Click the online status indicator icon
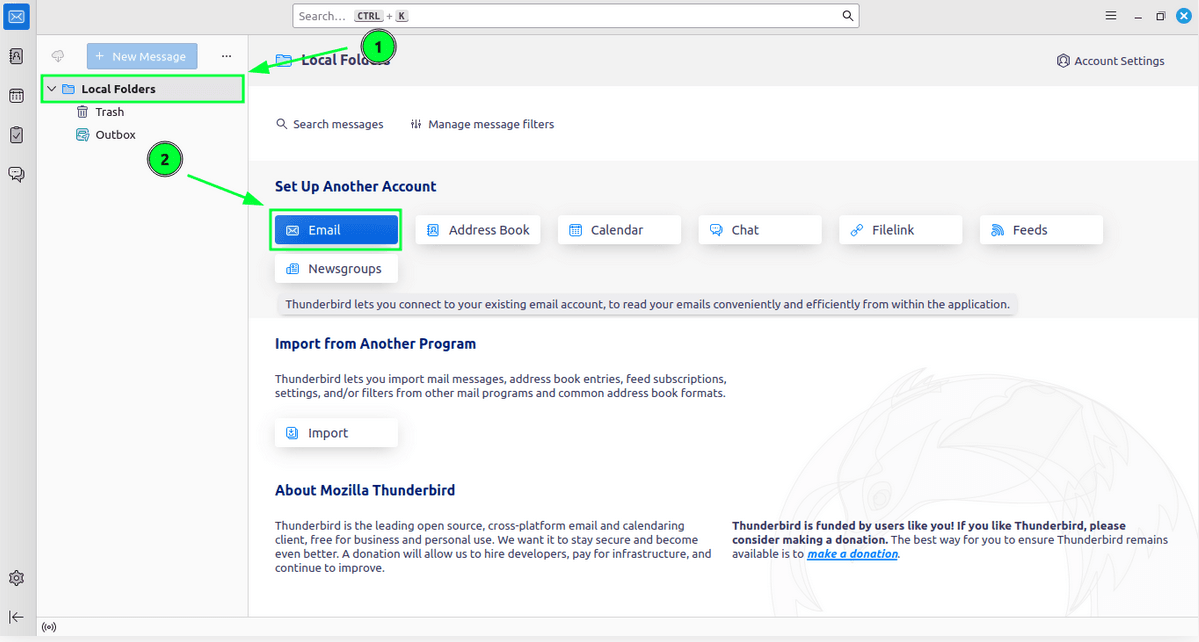Screen dimensions: 1199x642 49,628
